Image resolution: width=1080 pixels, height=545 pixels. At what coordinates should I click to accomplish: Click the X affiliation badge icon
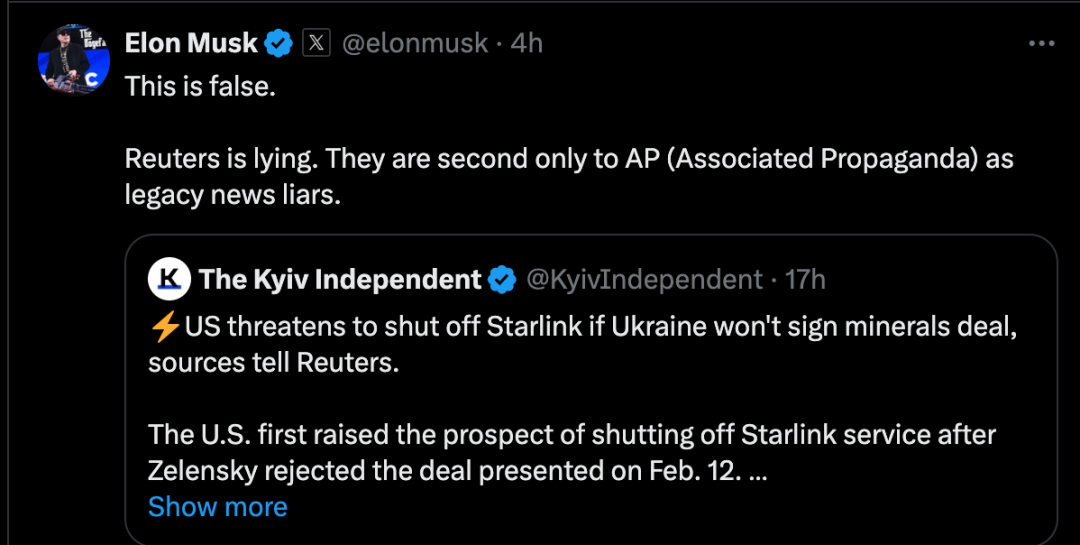316,43
